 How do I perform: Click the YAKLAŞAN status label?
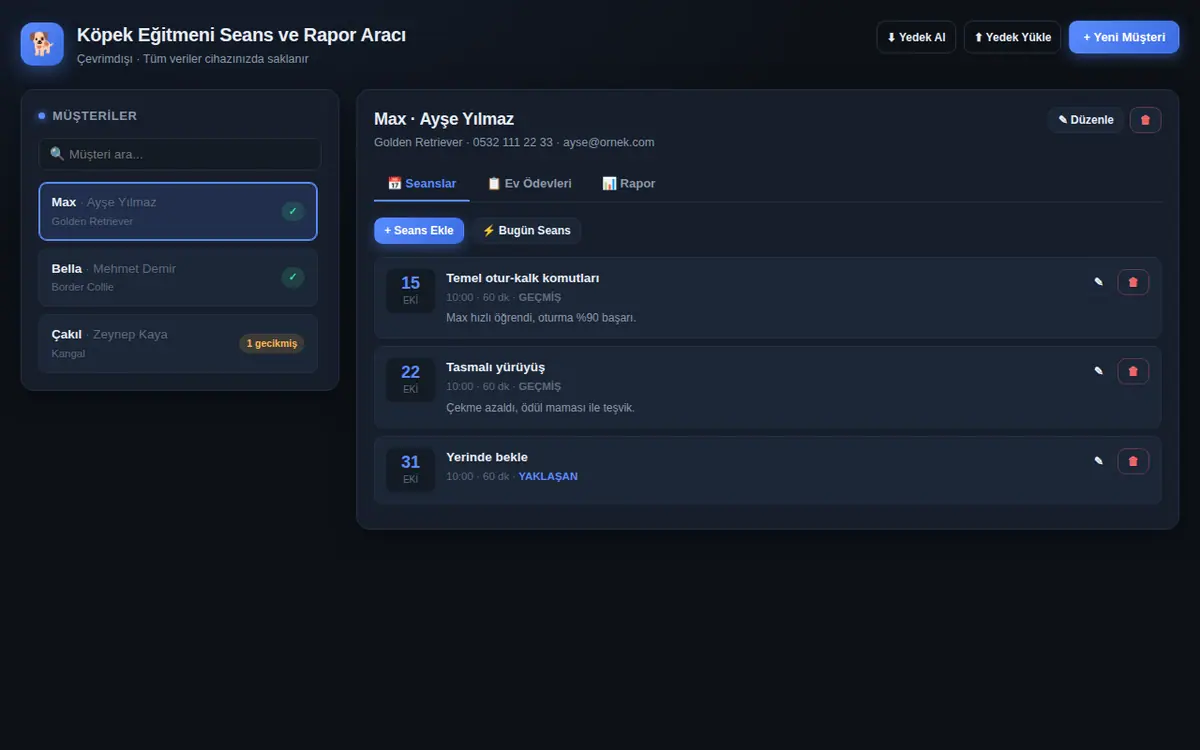click(548, 476)
